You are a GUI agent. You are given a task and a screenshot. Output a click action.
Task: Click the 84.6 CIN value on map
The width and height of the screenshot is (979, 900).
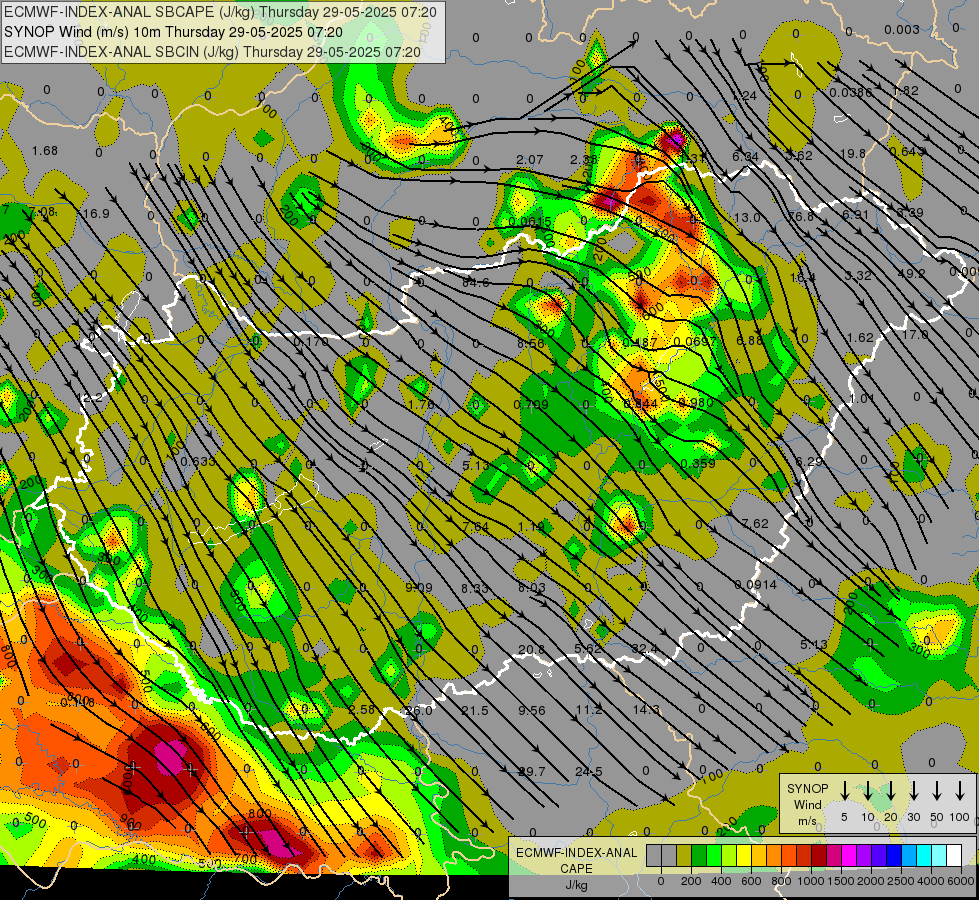pyautogui.click(x=476, y=283)
